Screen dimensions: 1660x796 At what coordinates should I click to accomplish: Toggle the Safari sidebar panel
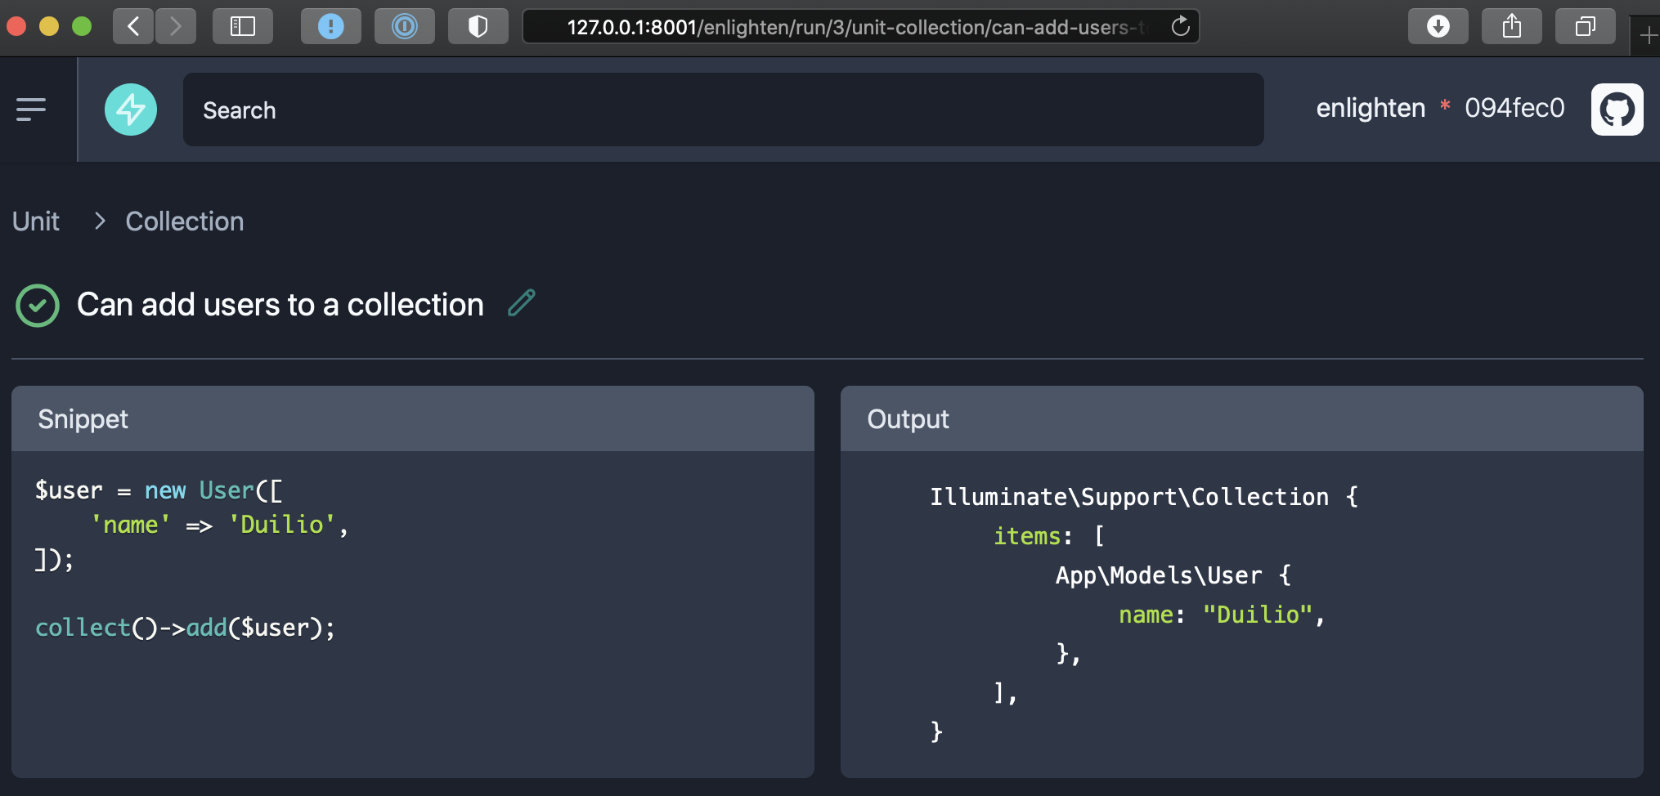click(x=243, y=26)
